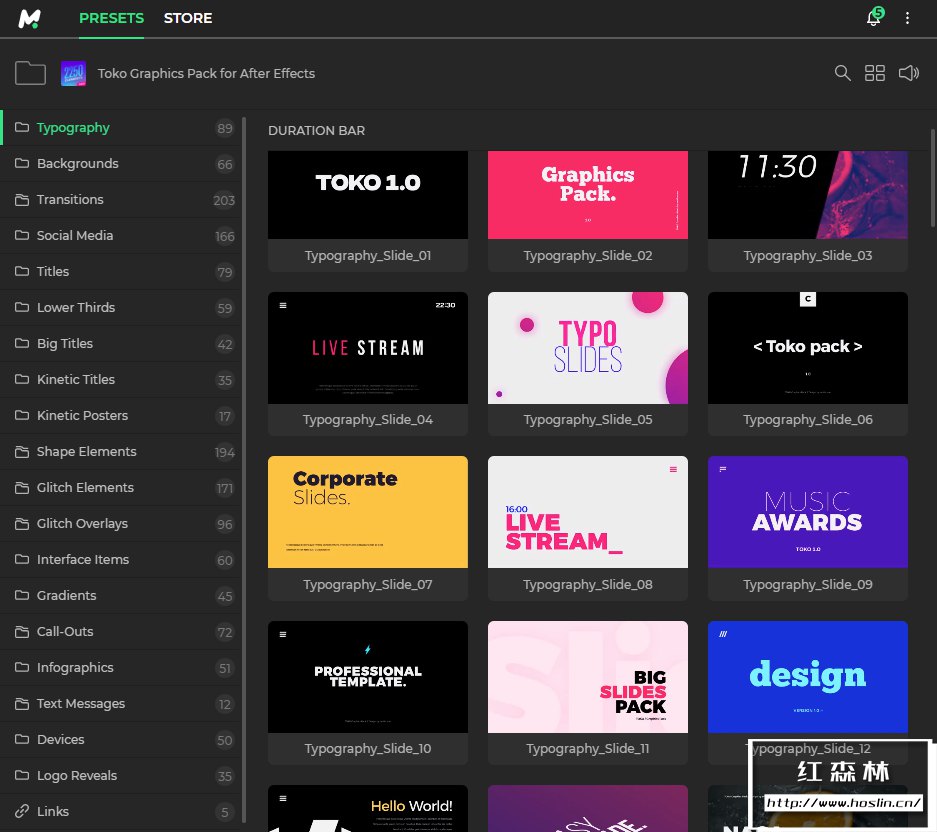This screenshot has width=937, height=832.
Task: Open the Big Titles category
Action: tap(121, 344)
